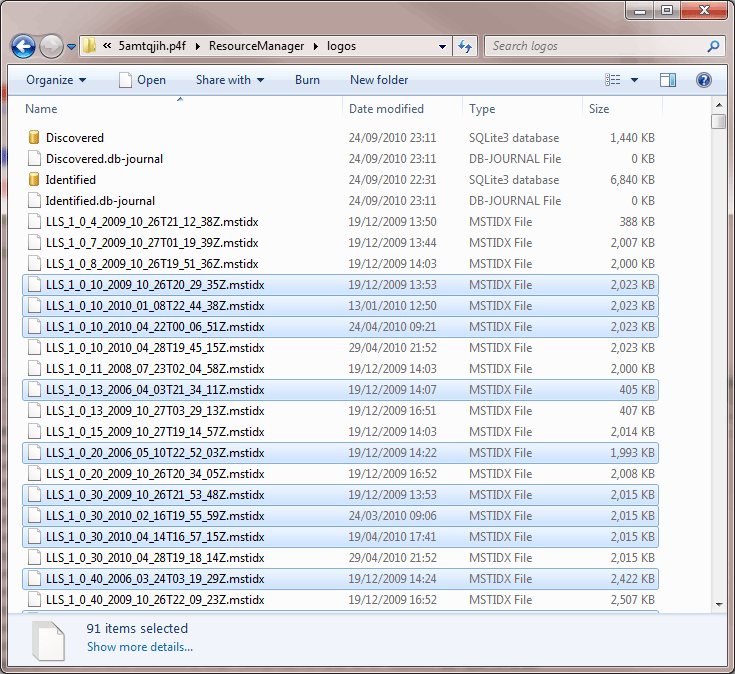Image resolution: width=735 pixels, height=674 pixels.
Task: Minimize the Explorer window
Action: pyautogui.click(x=640, y=10)
